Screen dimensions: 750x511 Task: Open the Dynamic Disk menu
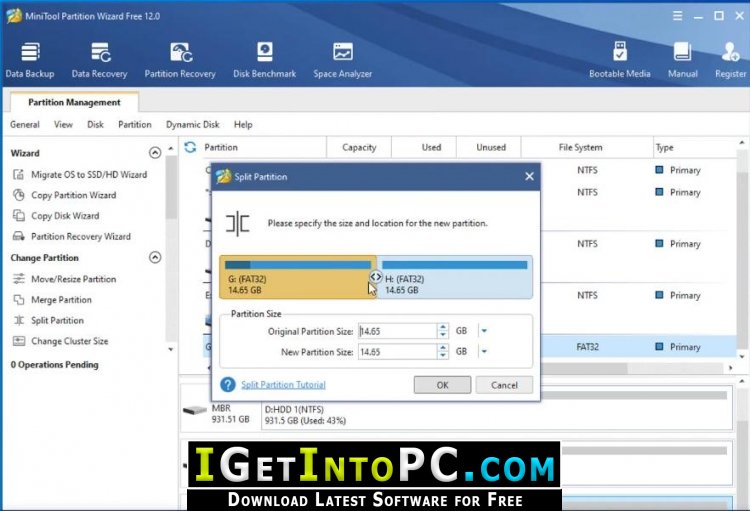193,124
